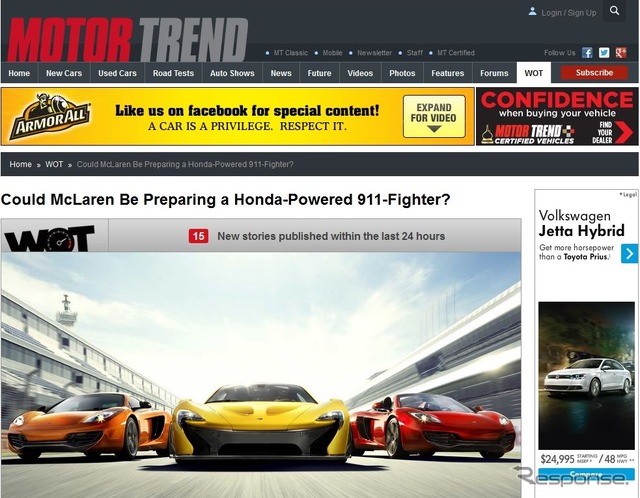Click the WOT speedometer logo
Viewport: 640px width, 498px height.
pyautogui.click(x=49, y=238)
